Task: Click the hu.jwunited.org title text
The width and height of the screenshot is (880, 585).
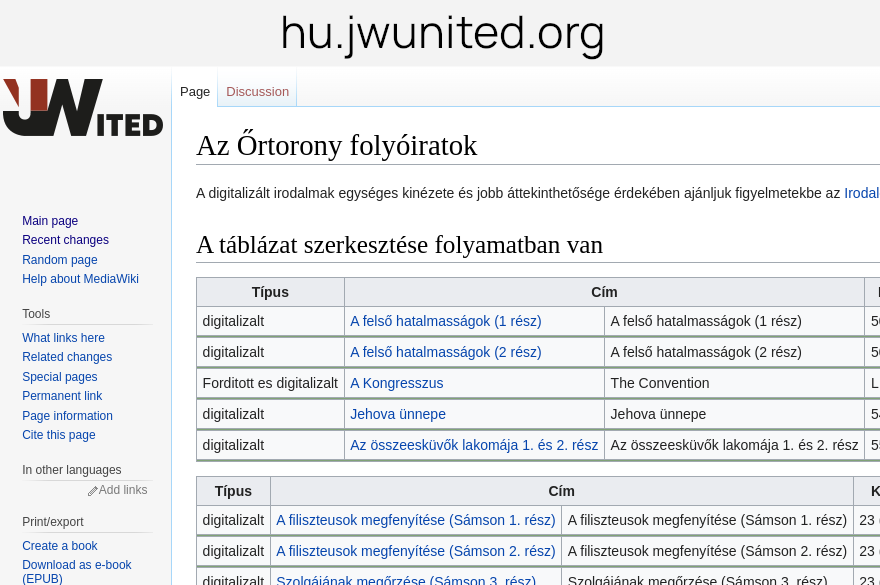Action: pos(442,34)
